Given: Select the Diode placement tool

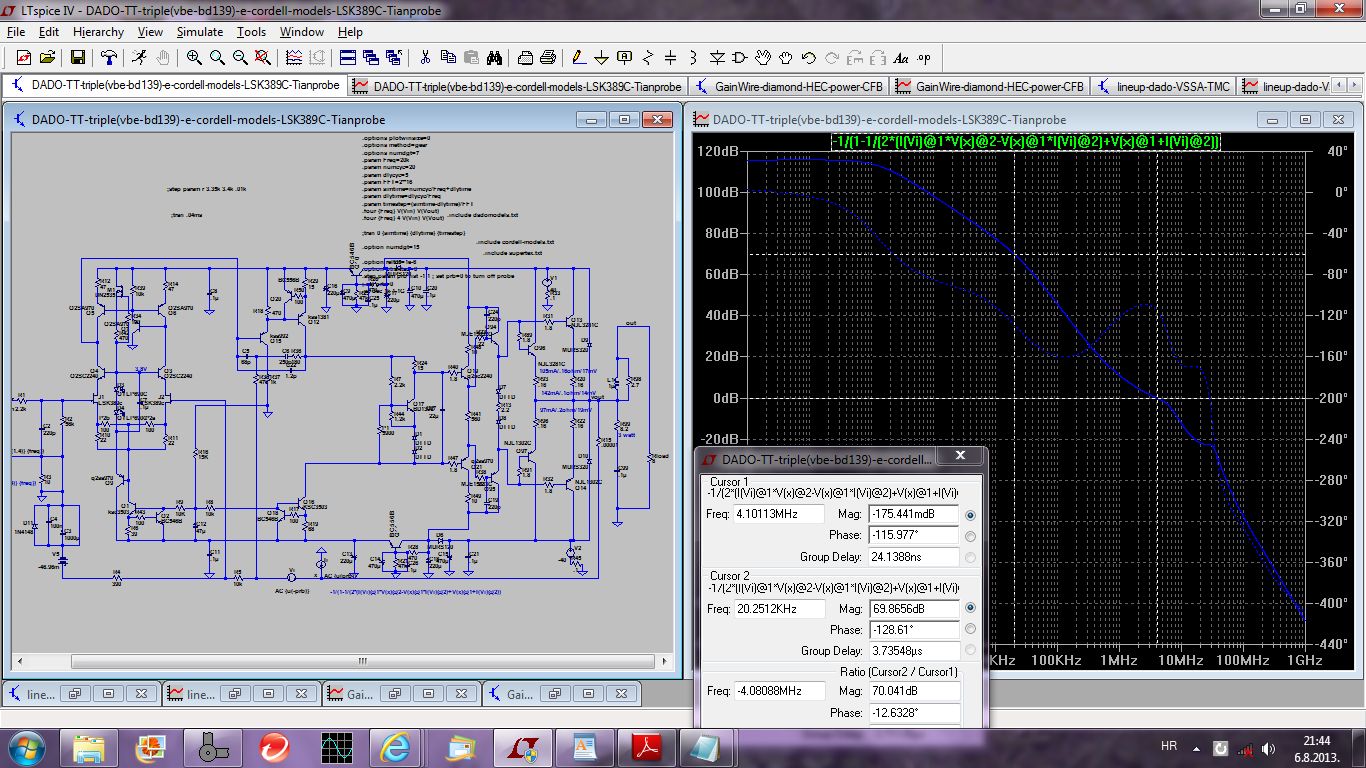Looking at the screenshot, I should (717, 57).
